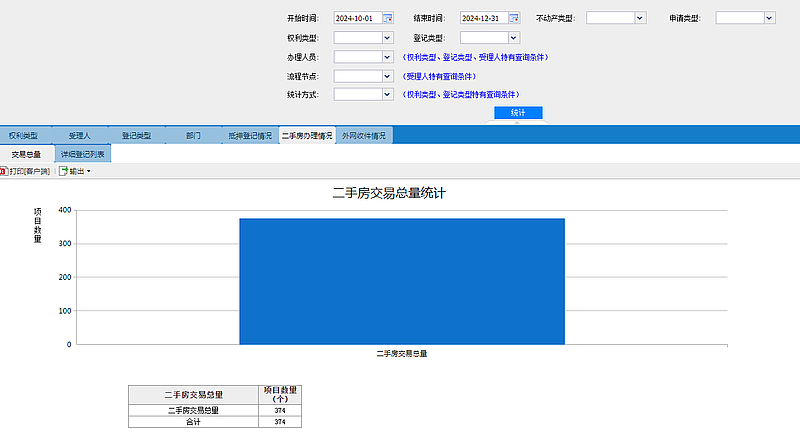Screen dimensions: 800x438
Task: Switch to the 权利类型 tab
Action: pyautogui.click(x=23, y=136)
